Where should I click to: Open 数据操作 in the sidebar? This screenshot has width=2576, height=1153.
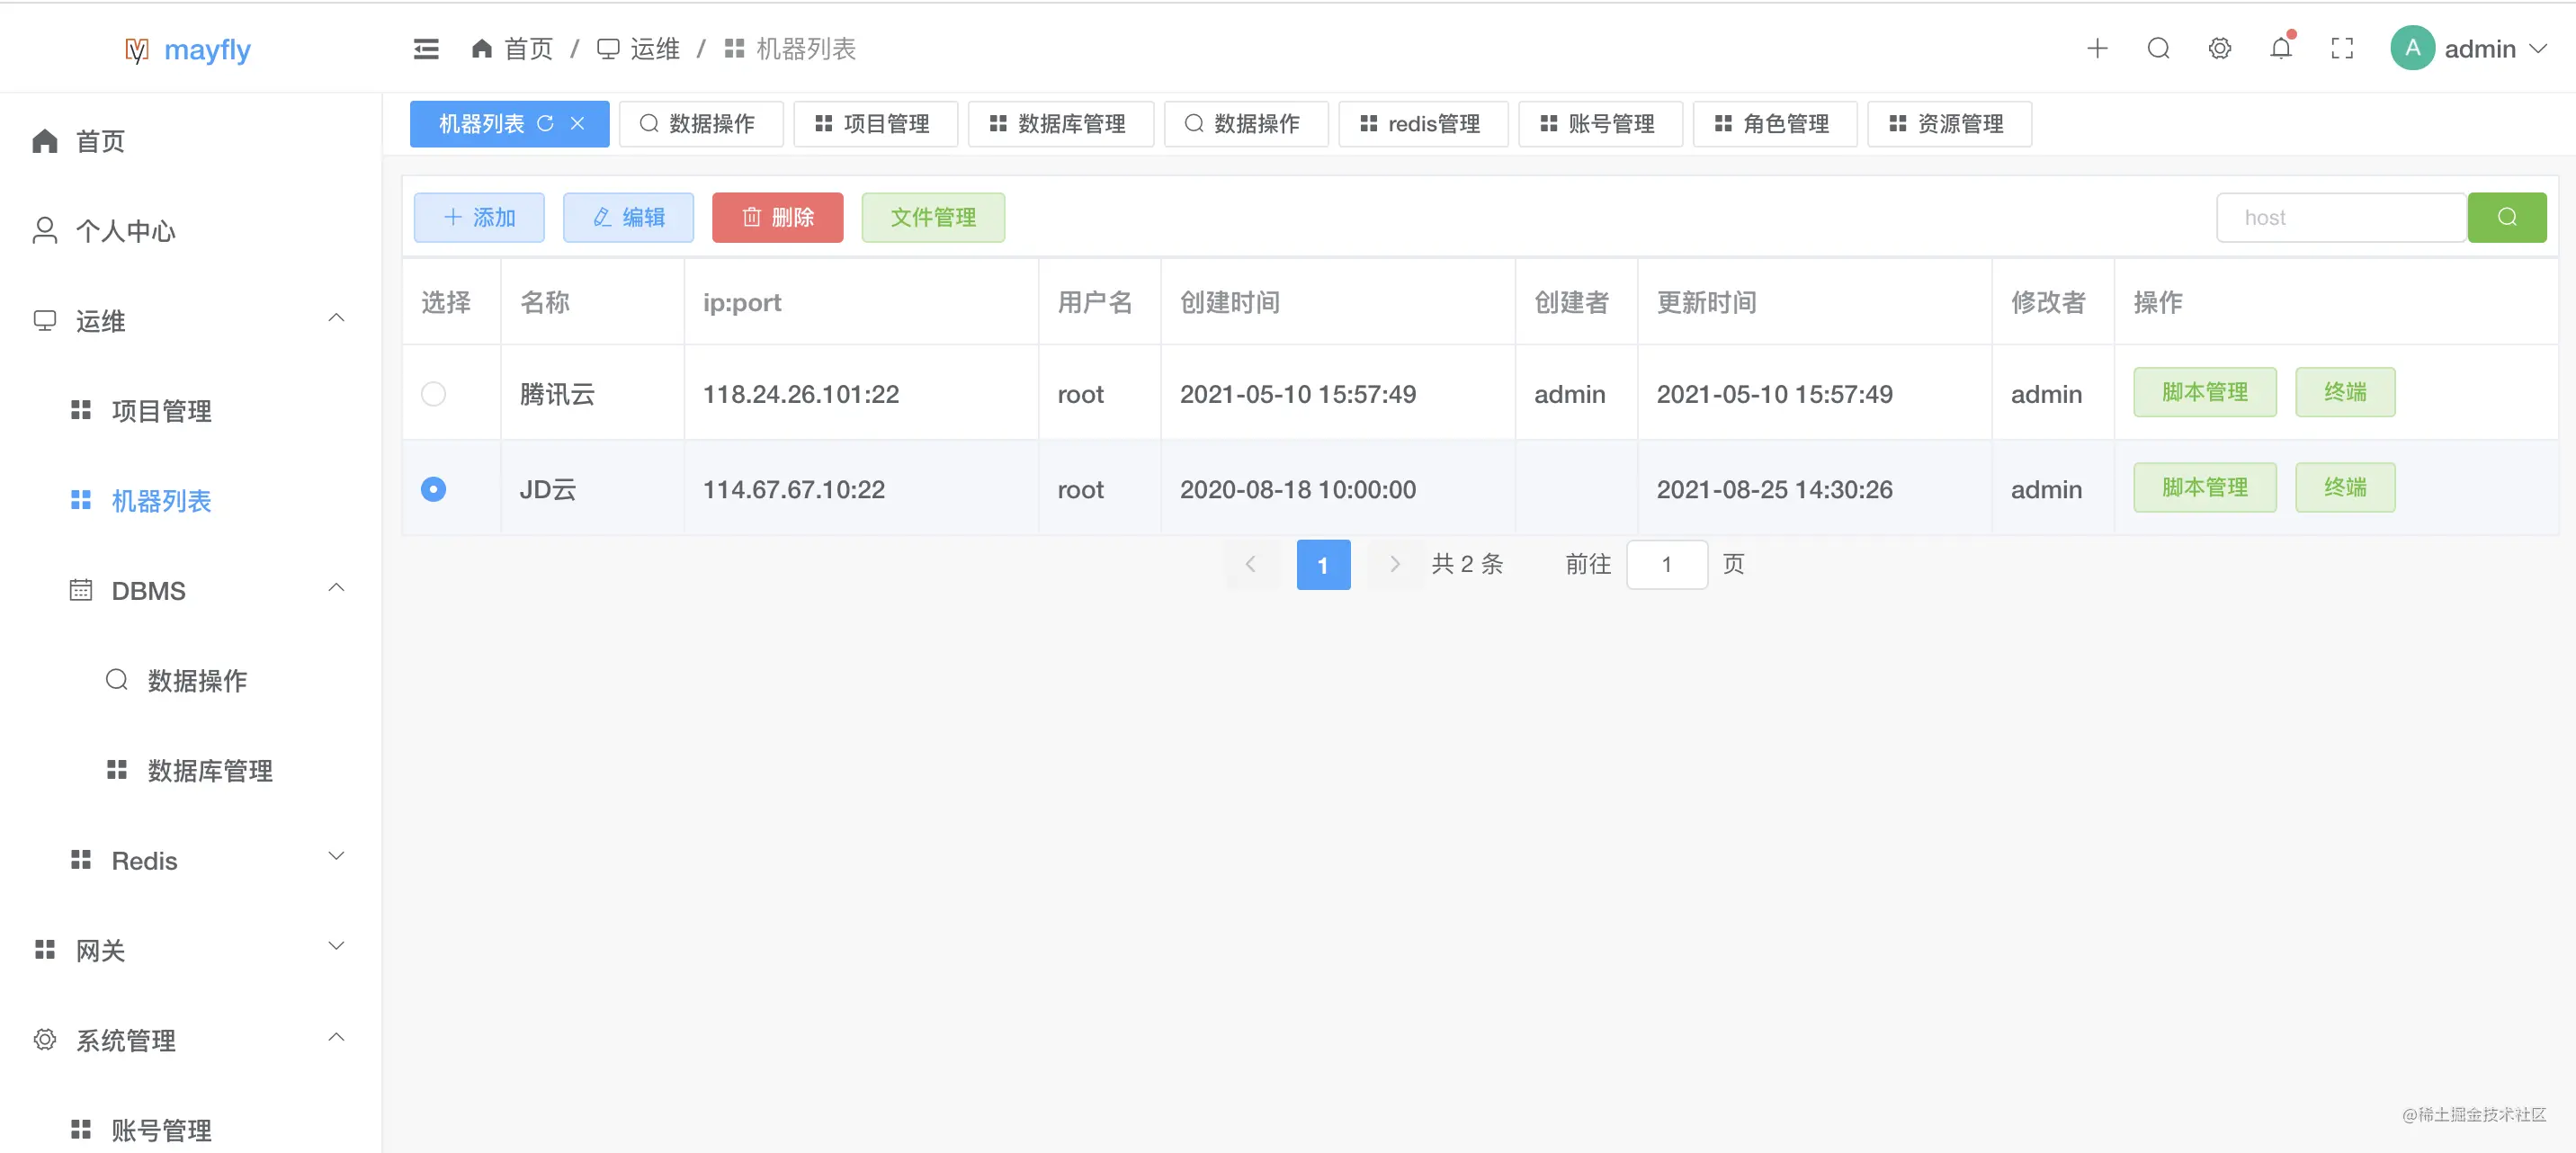click(190, 681)
